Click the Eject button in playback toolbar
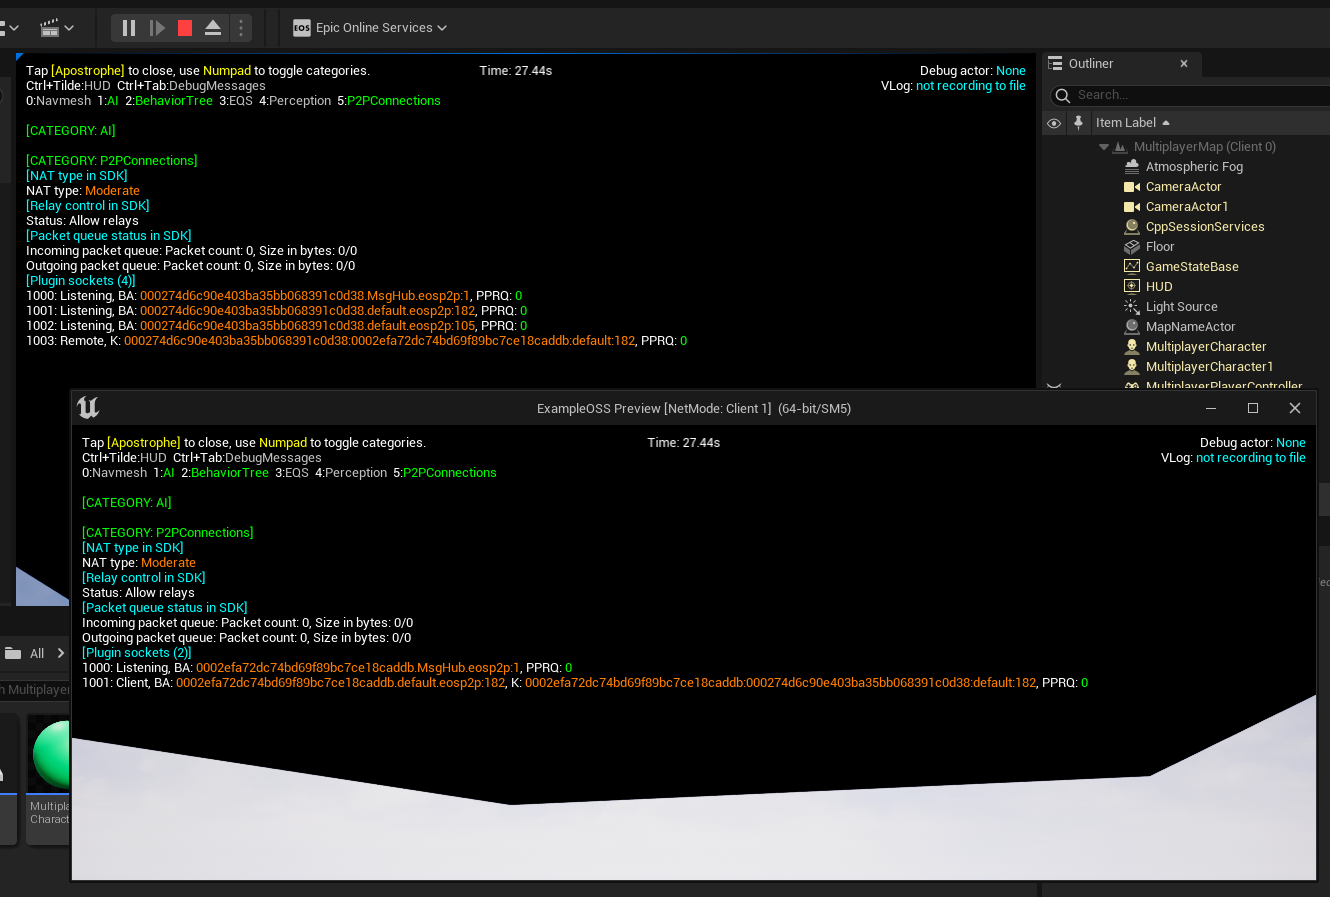 [x=212, y=27]
